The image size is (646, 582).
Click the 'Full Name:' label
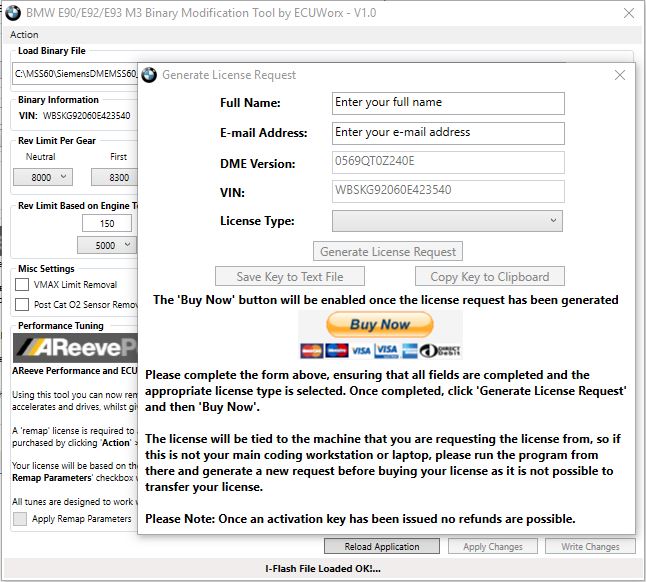(250, 103)
